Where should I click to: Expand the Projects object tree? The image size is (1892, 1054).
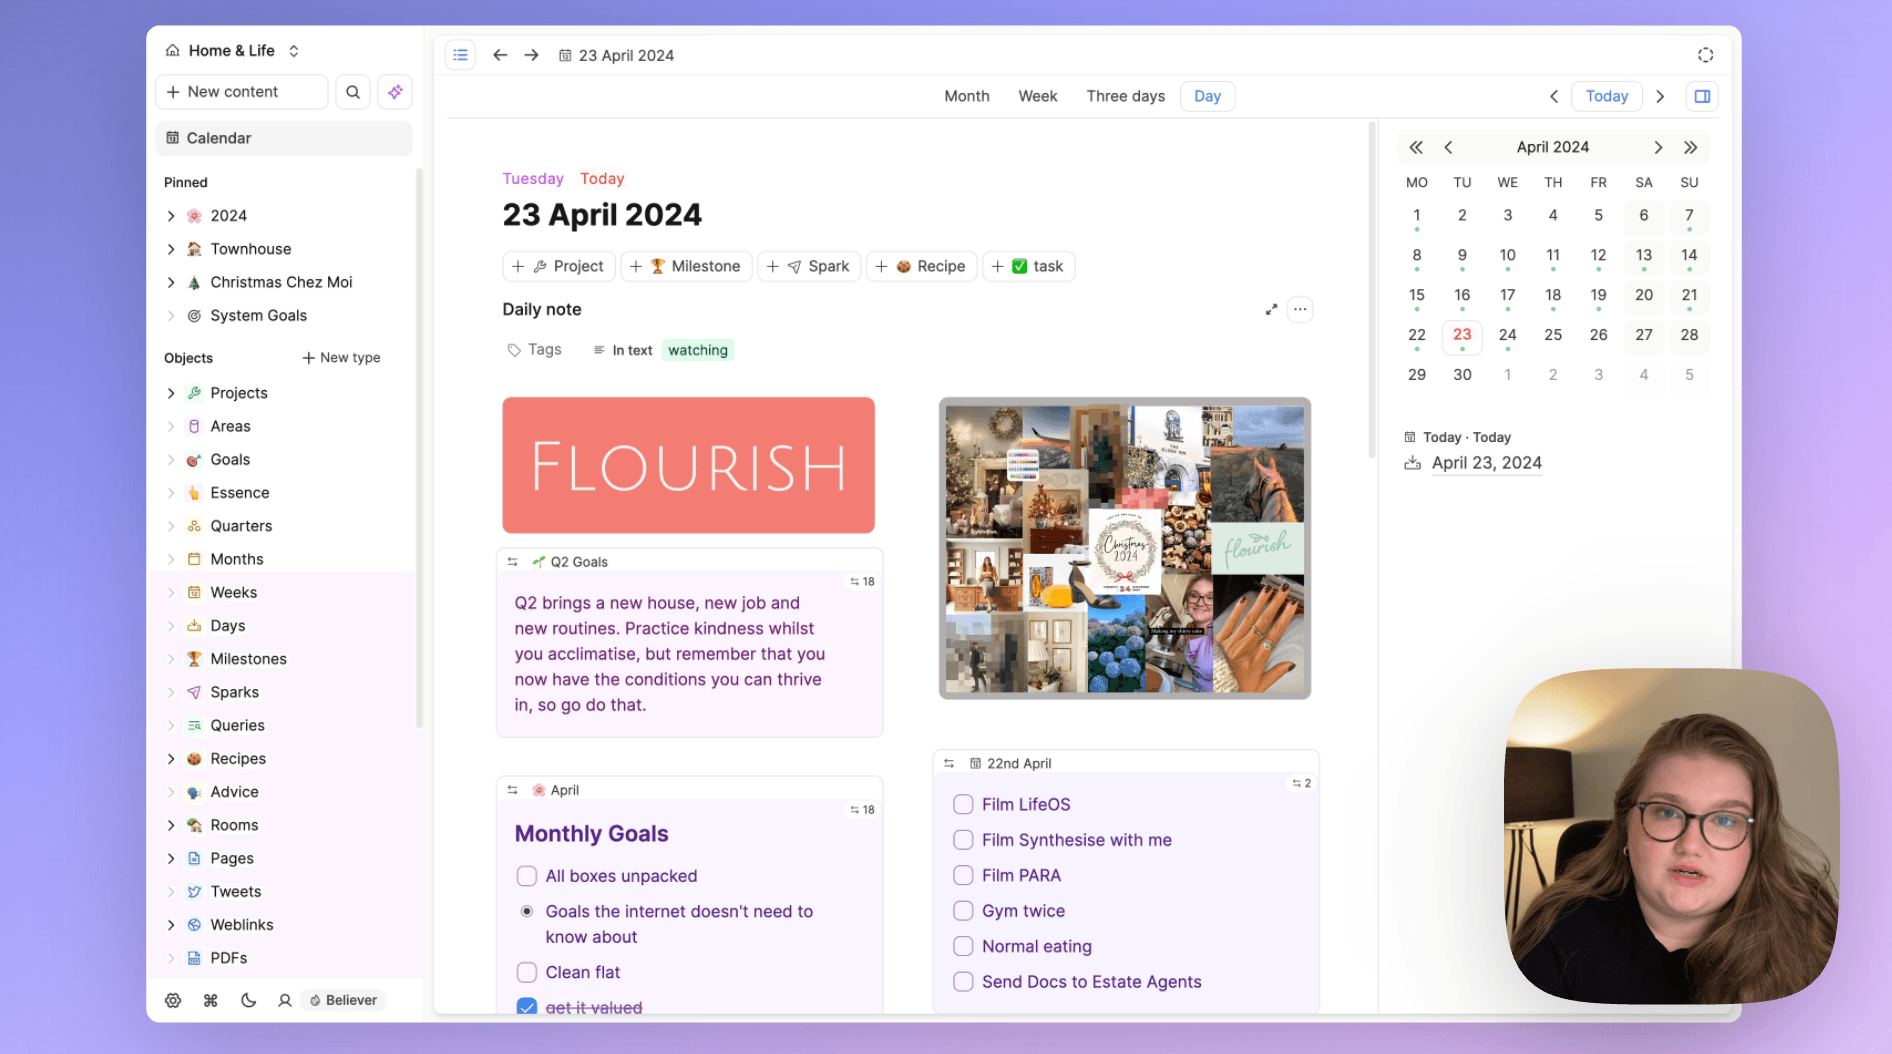coord(171,393)
